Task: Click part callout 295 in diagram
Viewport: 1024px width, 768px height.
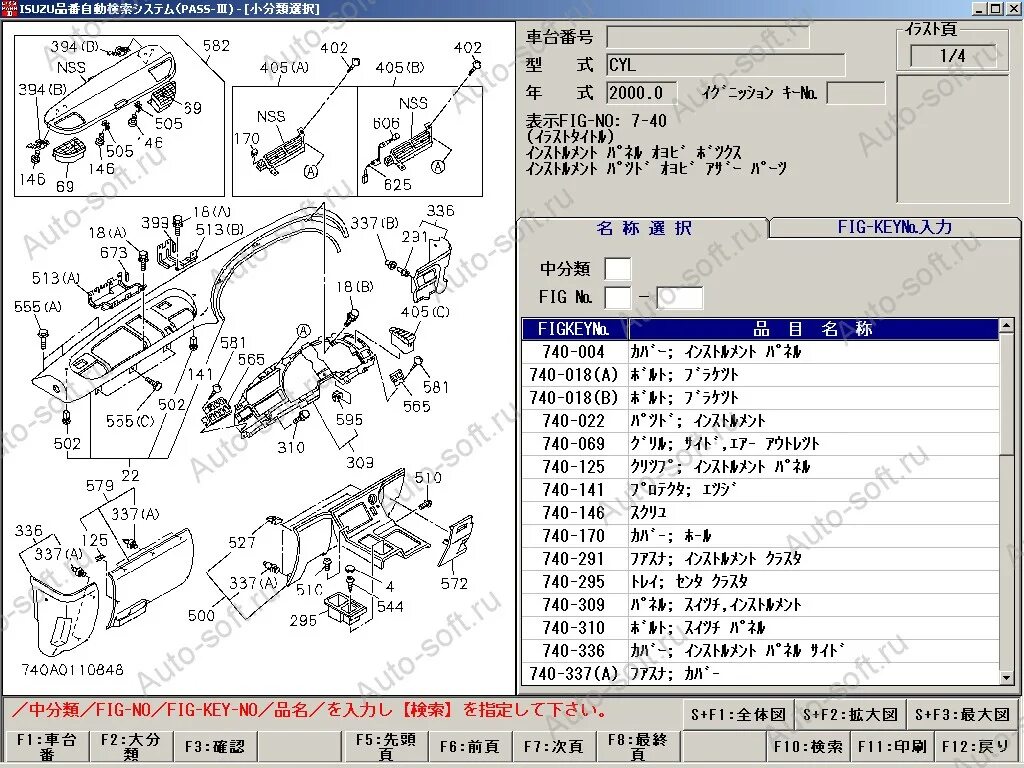Action: pos(303,620)
